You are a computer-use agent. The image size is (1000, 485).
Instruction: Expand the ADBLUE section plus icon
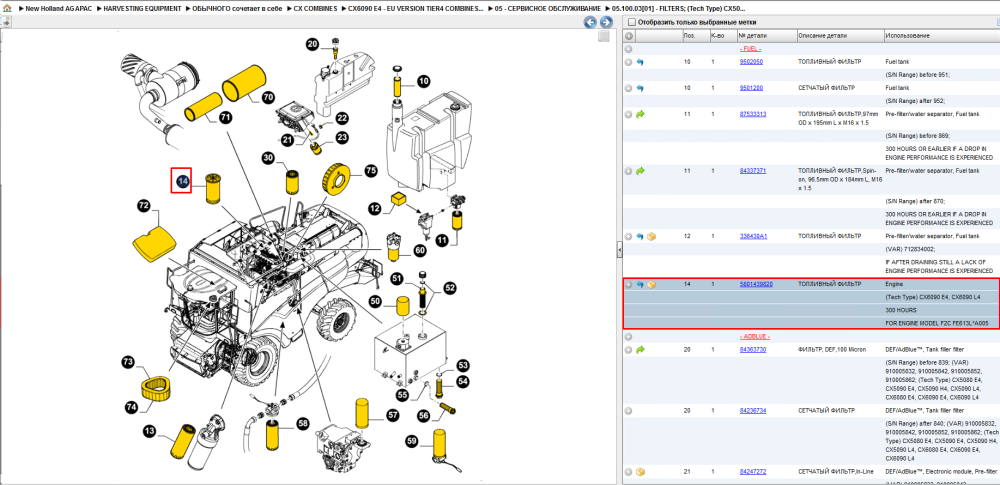pyautogui.click(x=629, y=336)
